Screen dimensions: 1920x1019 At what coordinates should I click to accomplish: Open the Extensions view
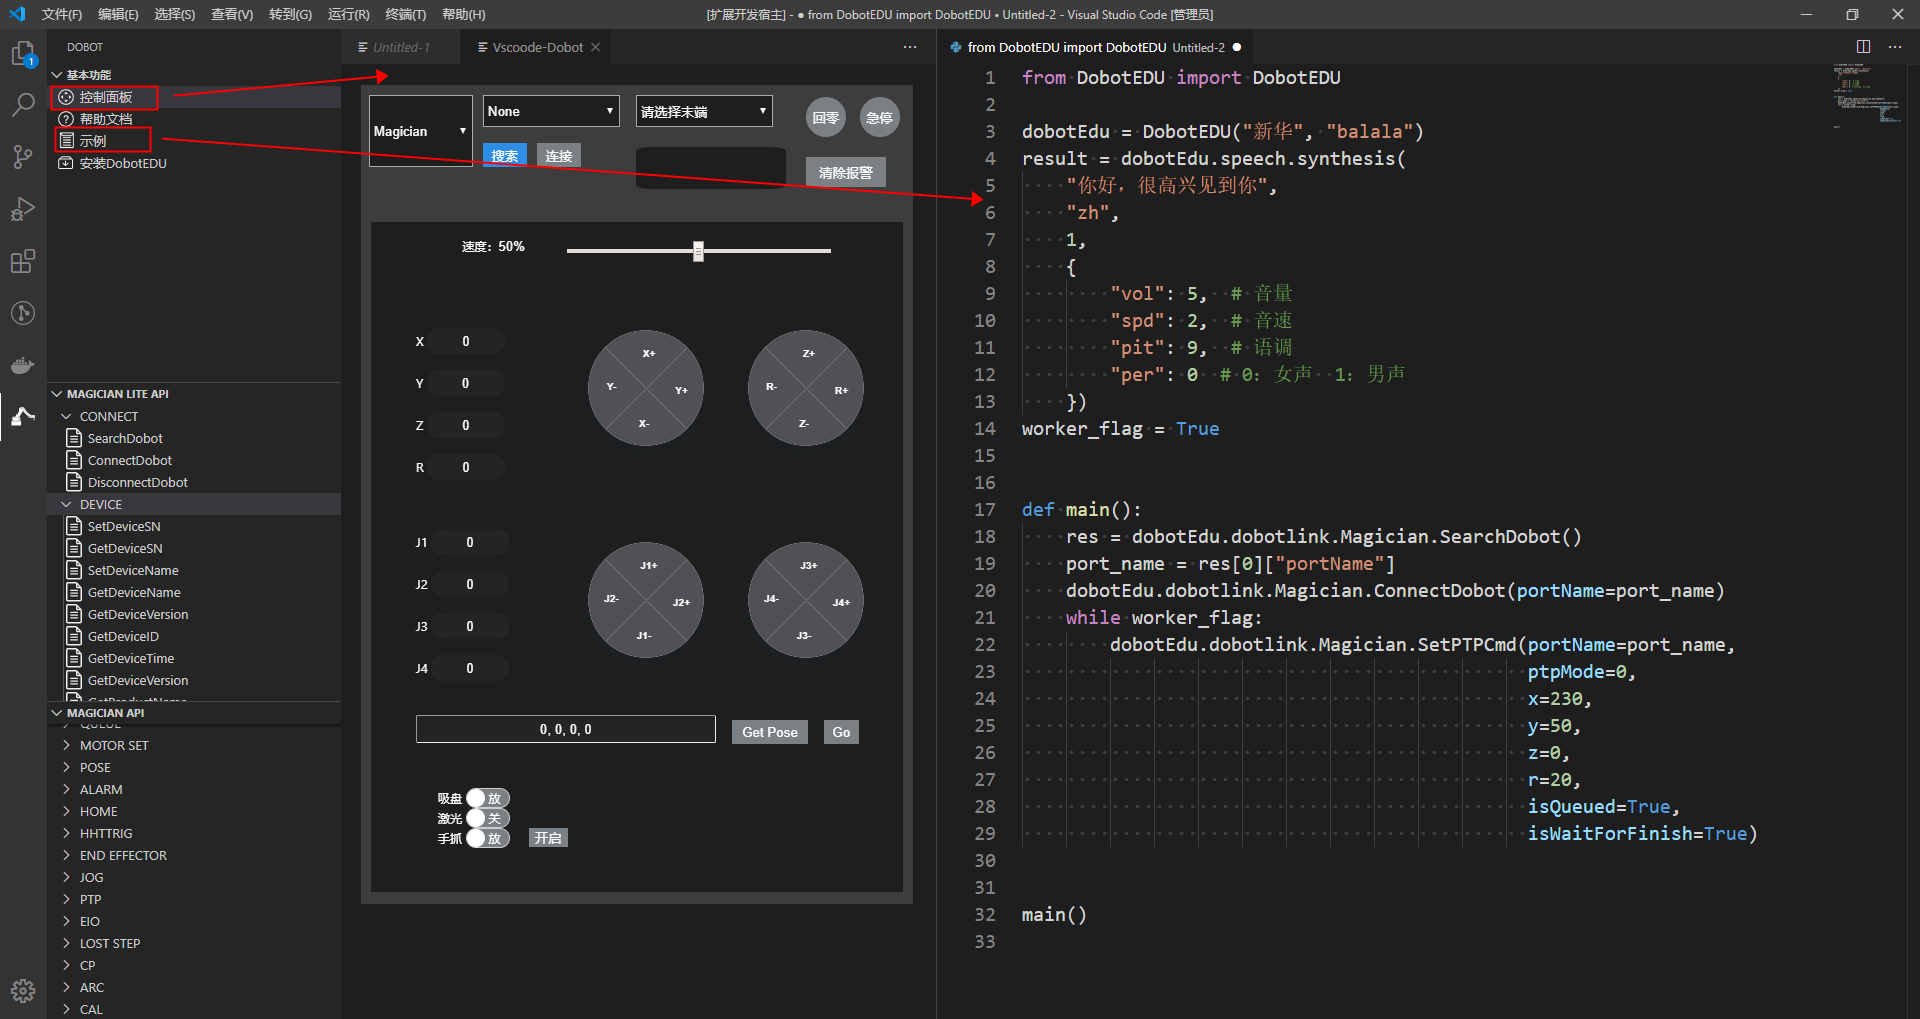[x=23, y=261]
